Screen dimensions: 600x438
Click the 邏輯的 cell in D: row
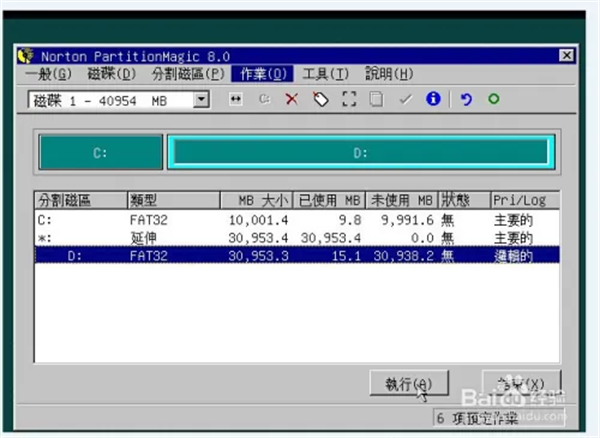coord(513,256)
